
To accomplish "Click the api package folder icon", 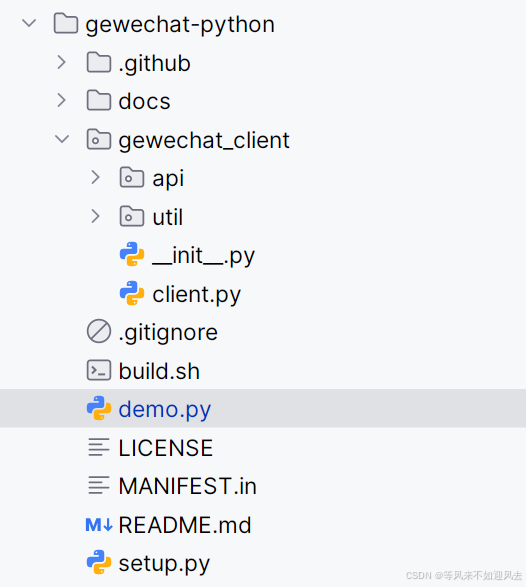I will click(x=132, y=177).
